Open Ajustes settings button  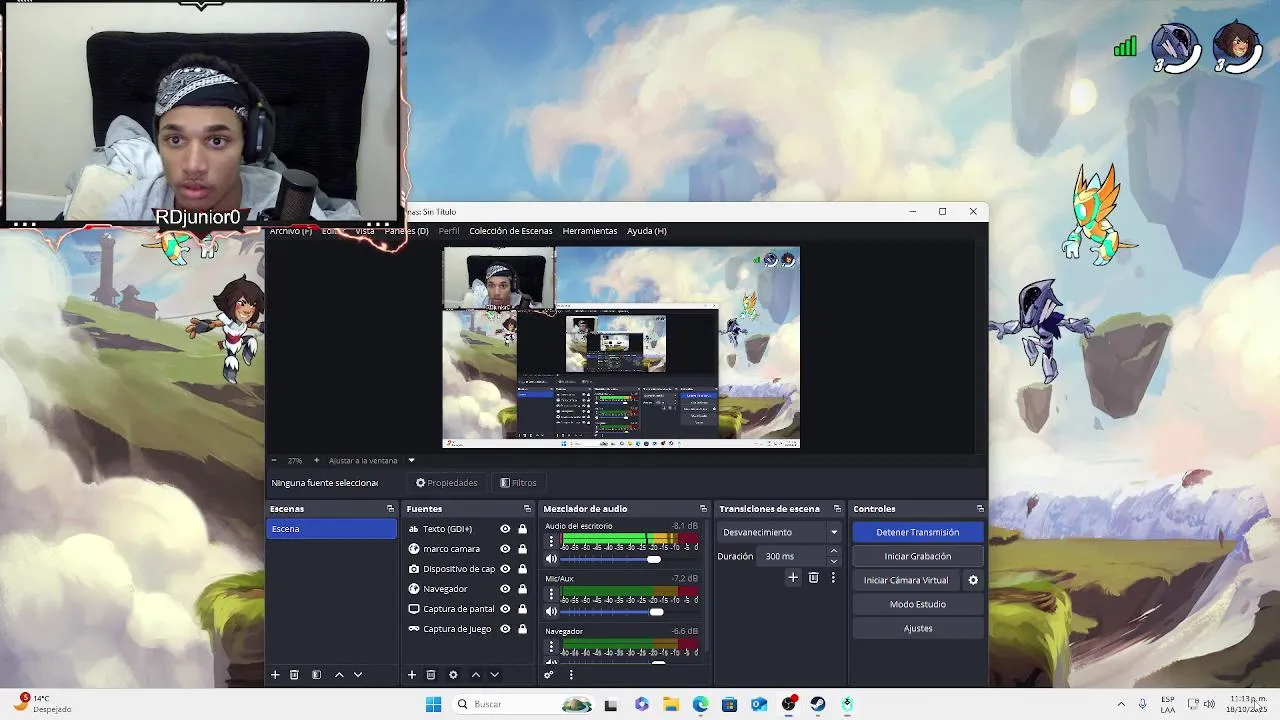pos(918,629)
